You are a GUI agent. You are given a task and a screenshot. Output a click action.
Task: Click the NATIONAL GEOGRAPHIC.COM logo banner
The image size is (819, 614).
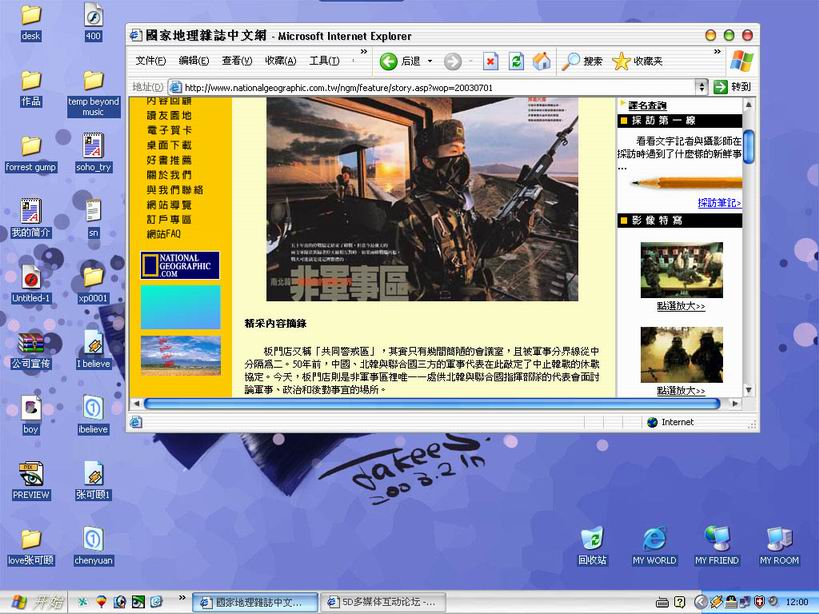(x=180, y=266)
